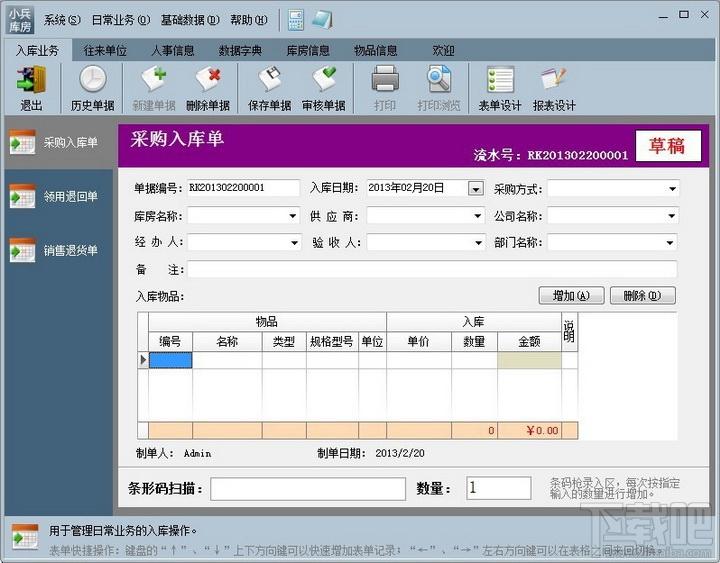Click the 单价 column header
The image size is (720, 563).
(x=418, y=342)
